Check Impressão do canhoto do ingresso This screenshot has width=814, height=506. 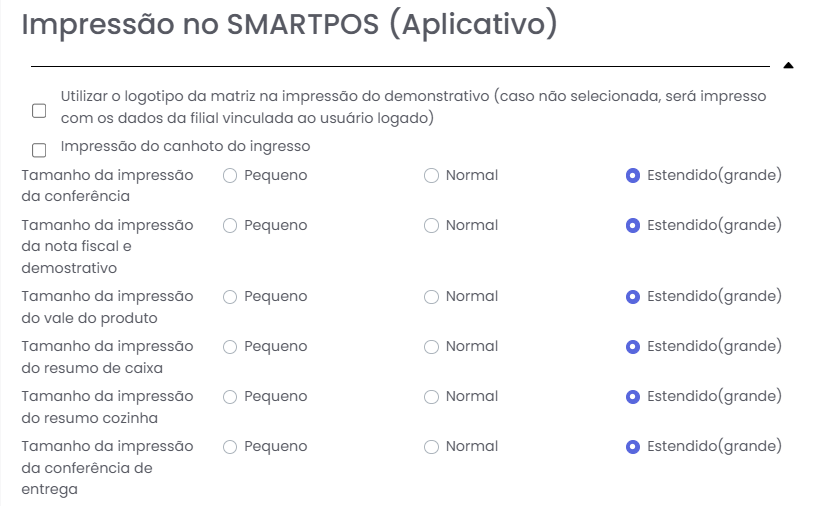(x=39, y=150)
